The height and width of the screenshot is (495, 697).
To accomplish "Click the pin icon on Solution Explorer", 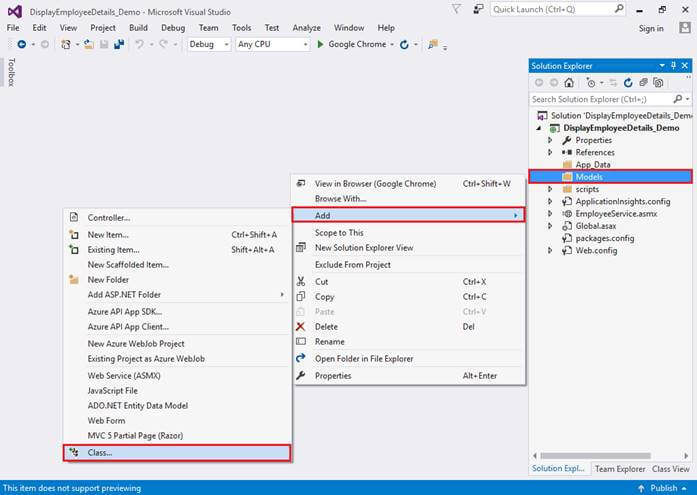I will 674,66.
